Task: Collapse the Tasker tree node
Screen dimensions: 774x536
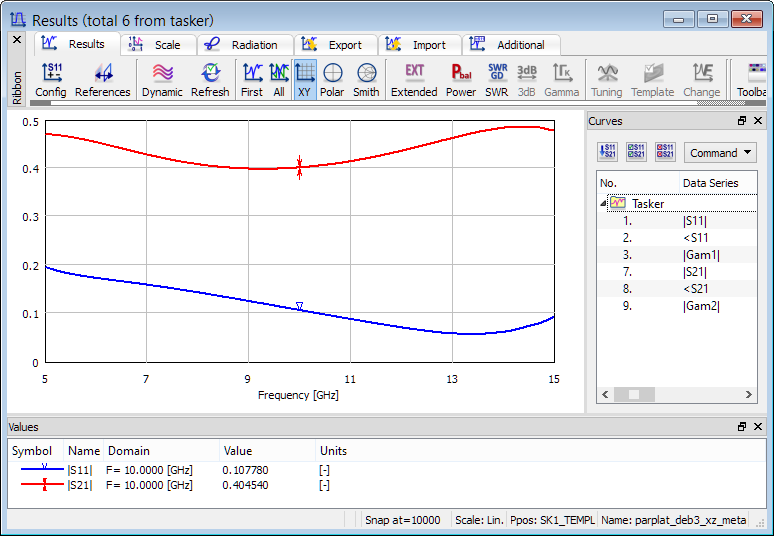Action: click(603, 203)
